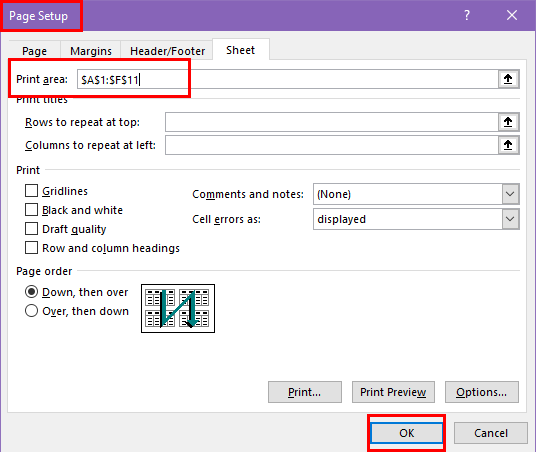Confirm with the OK button
This screenshot has width=536, height=452.
(x=406, y=433)
